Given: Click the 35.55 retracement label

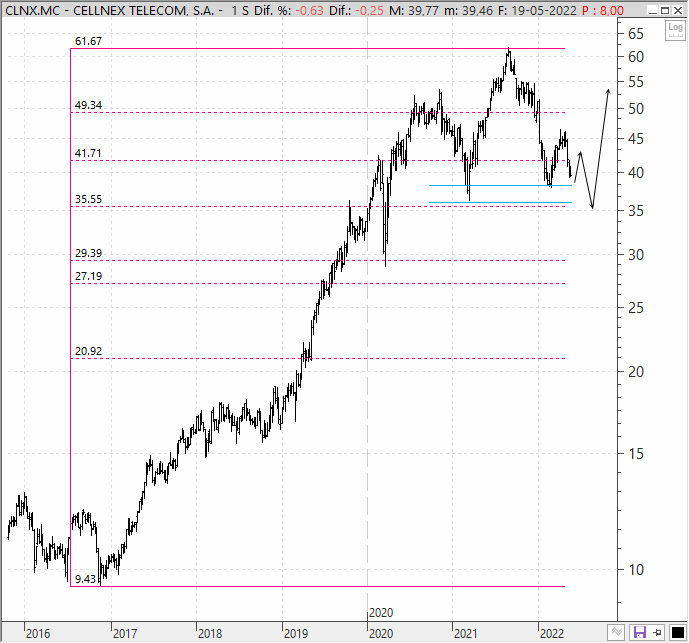Looking at the screenshot, I should coord(88,200).
